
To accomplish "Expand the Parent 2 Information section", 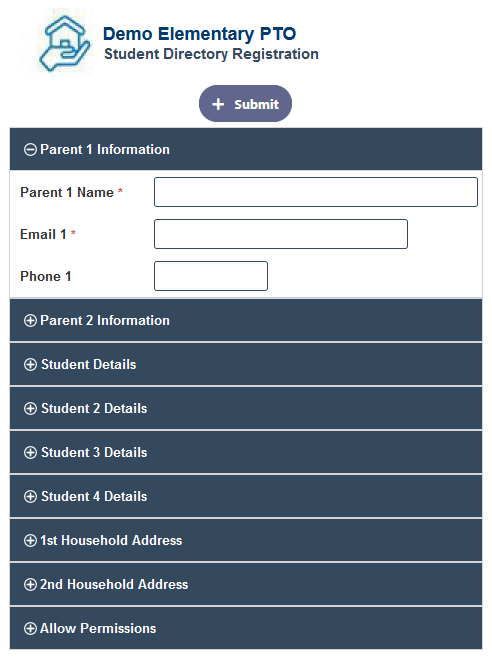I will (x=246, y=320).
